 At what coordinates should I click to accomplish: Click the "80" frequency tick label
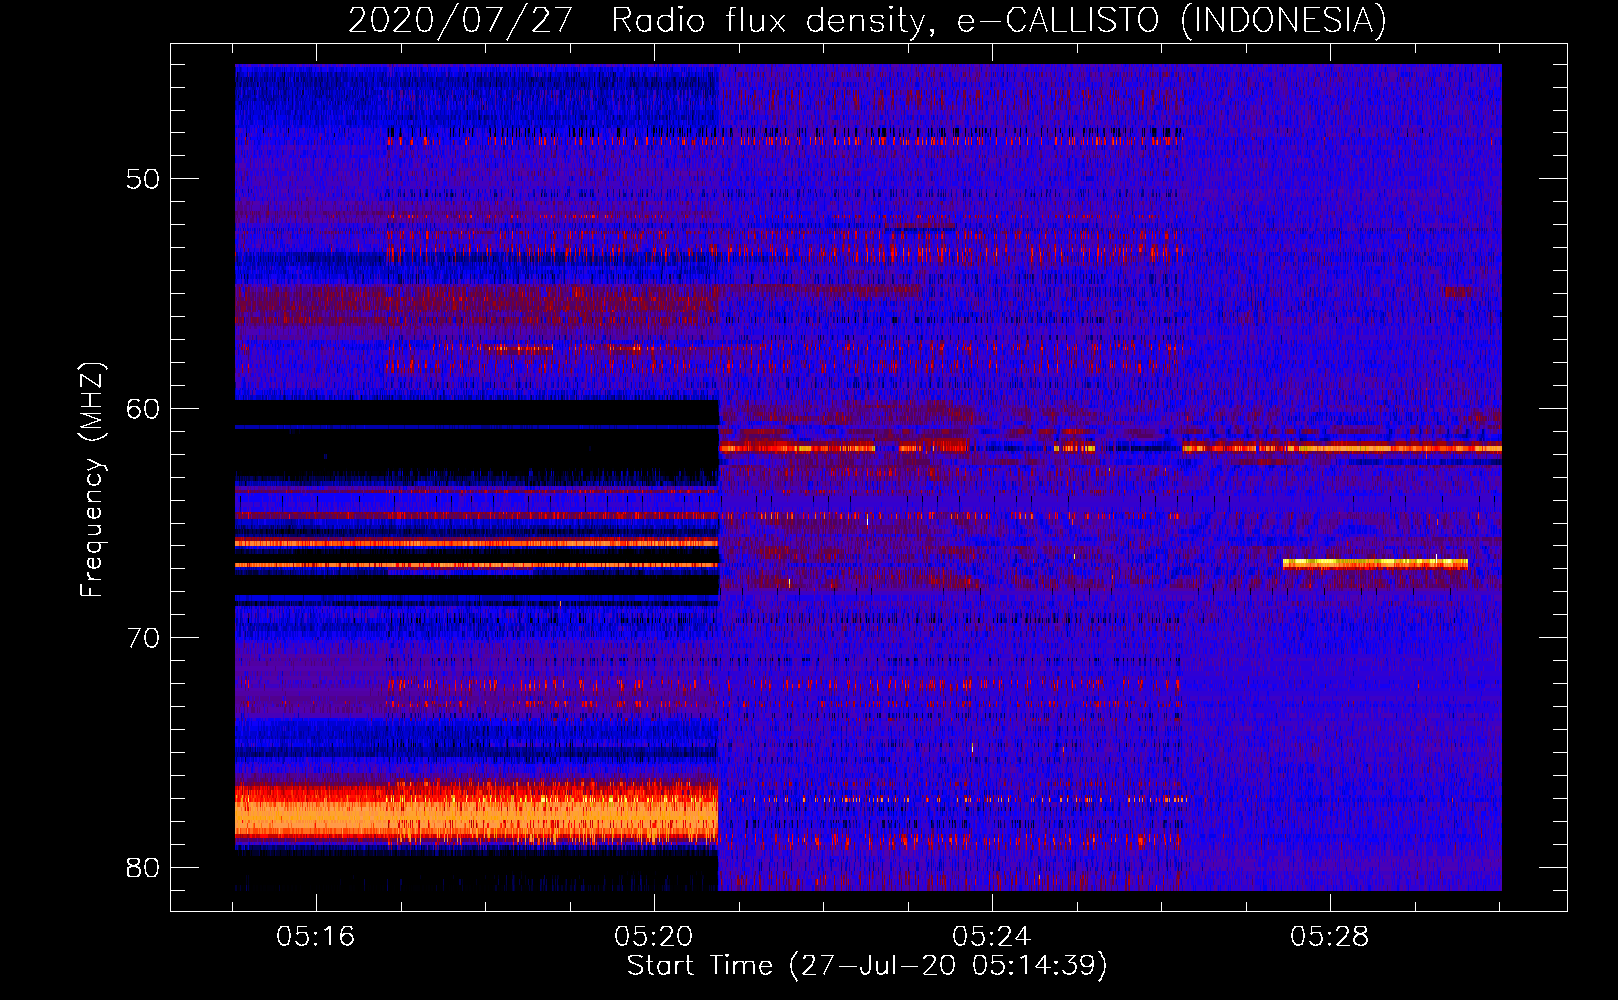143,867
